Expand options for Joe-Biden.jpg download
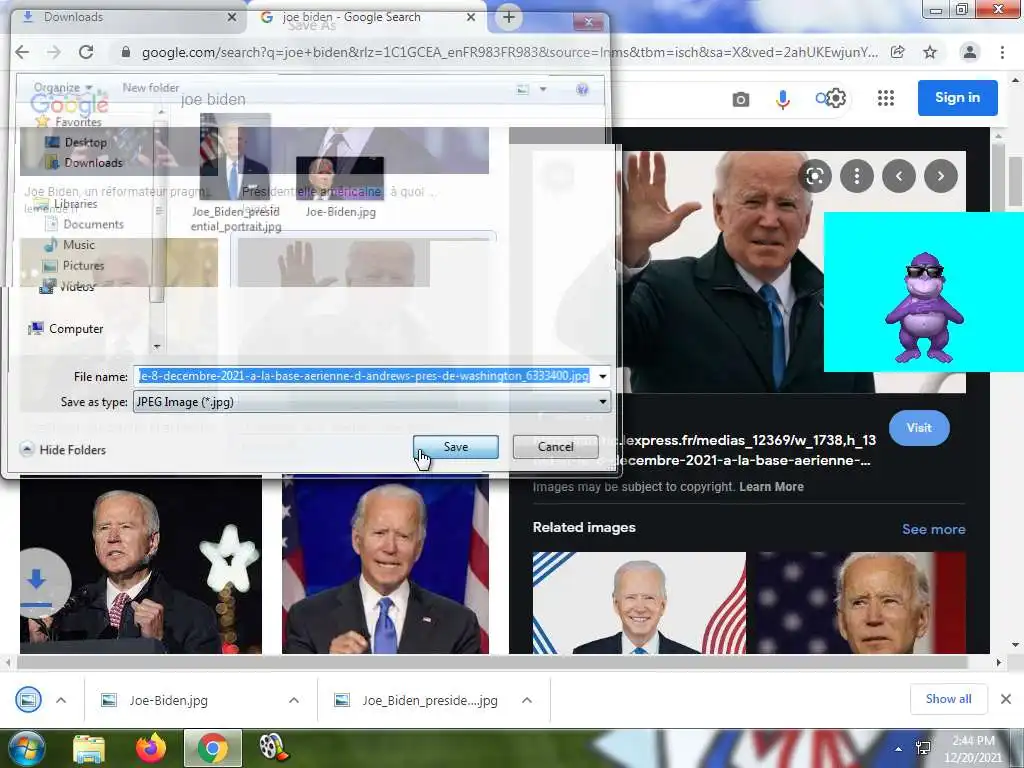 point(294,700)
